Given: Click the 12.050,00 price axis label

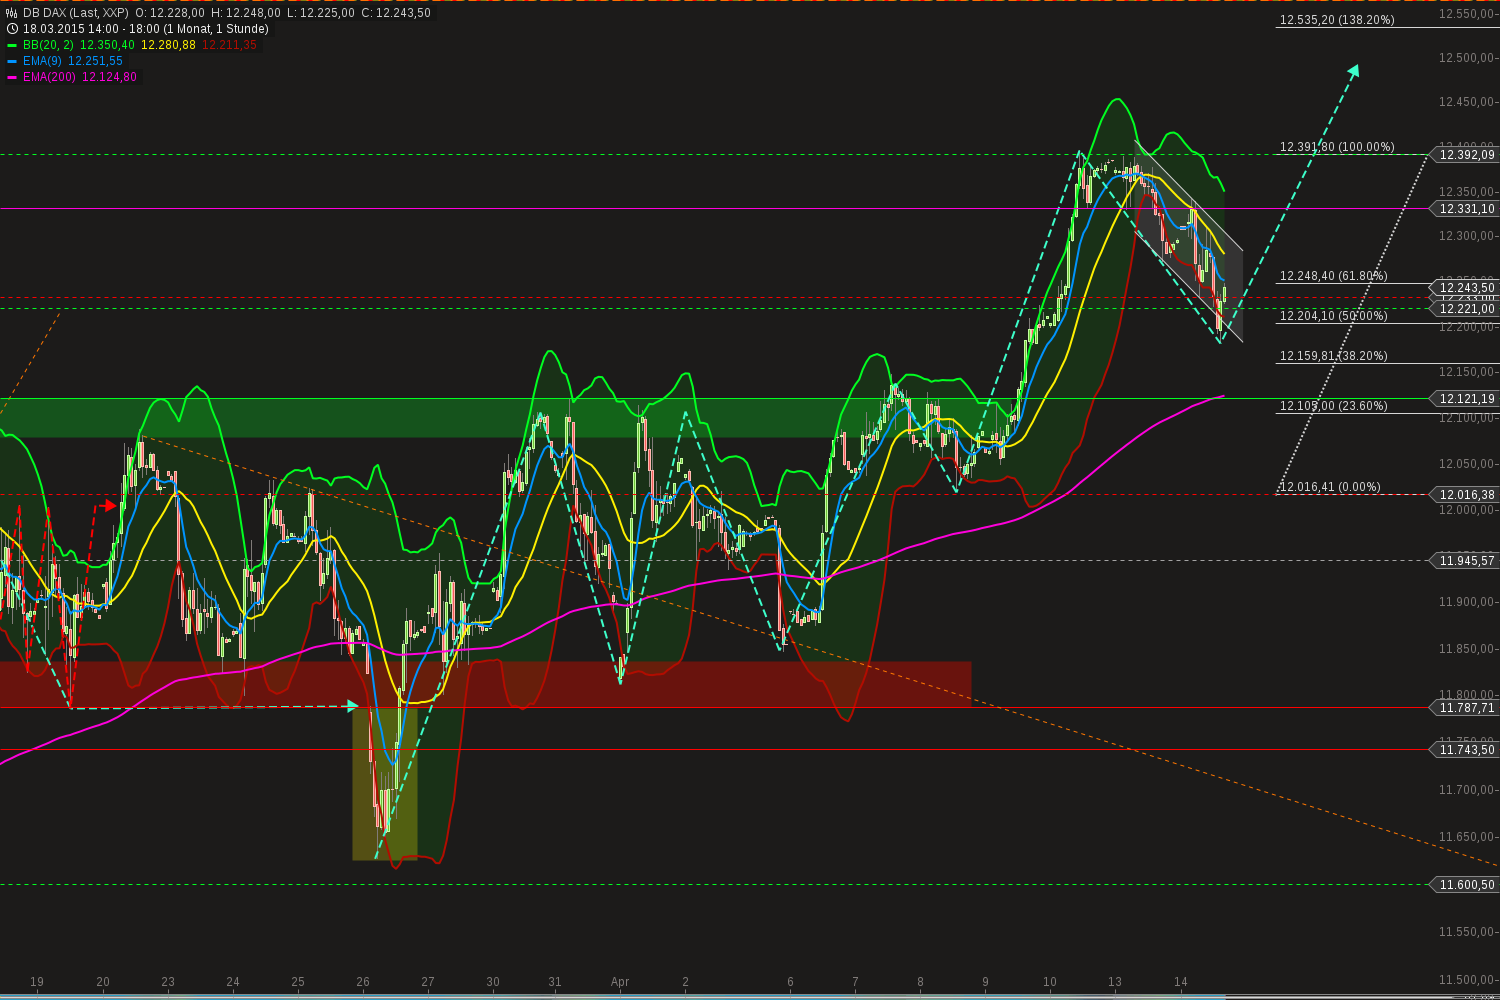Looking at the screenshot, I should (x=1467, y=464).
